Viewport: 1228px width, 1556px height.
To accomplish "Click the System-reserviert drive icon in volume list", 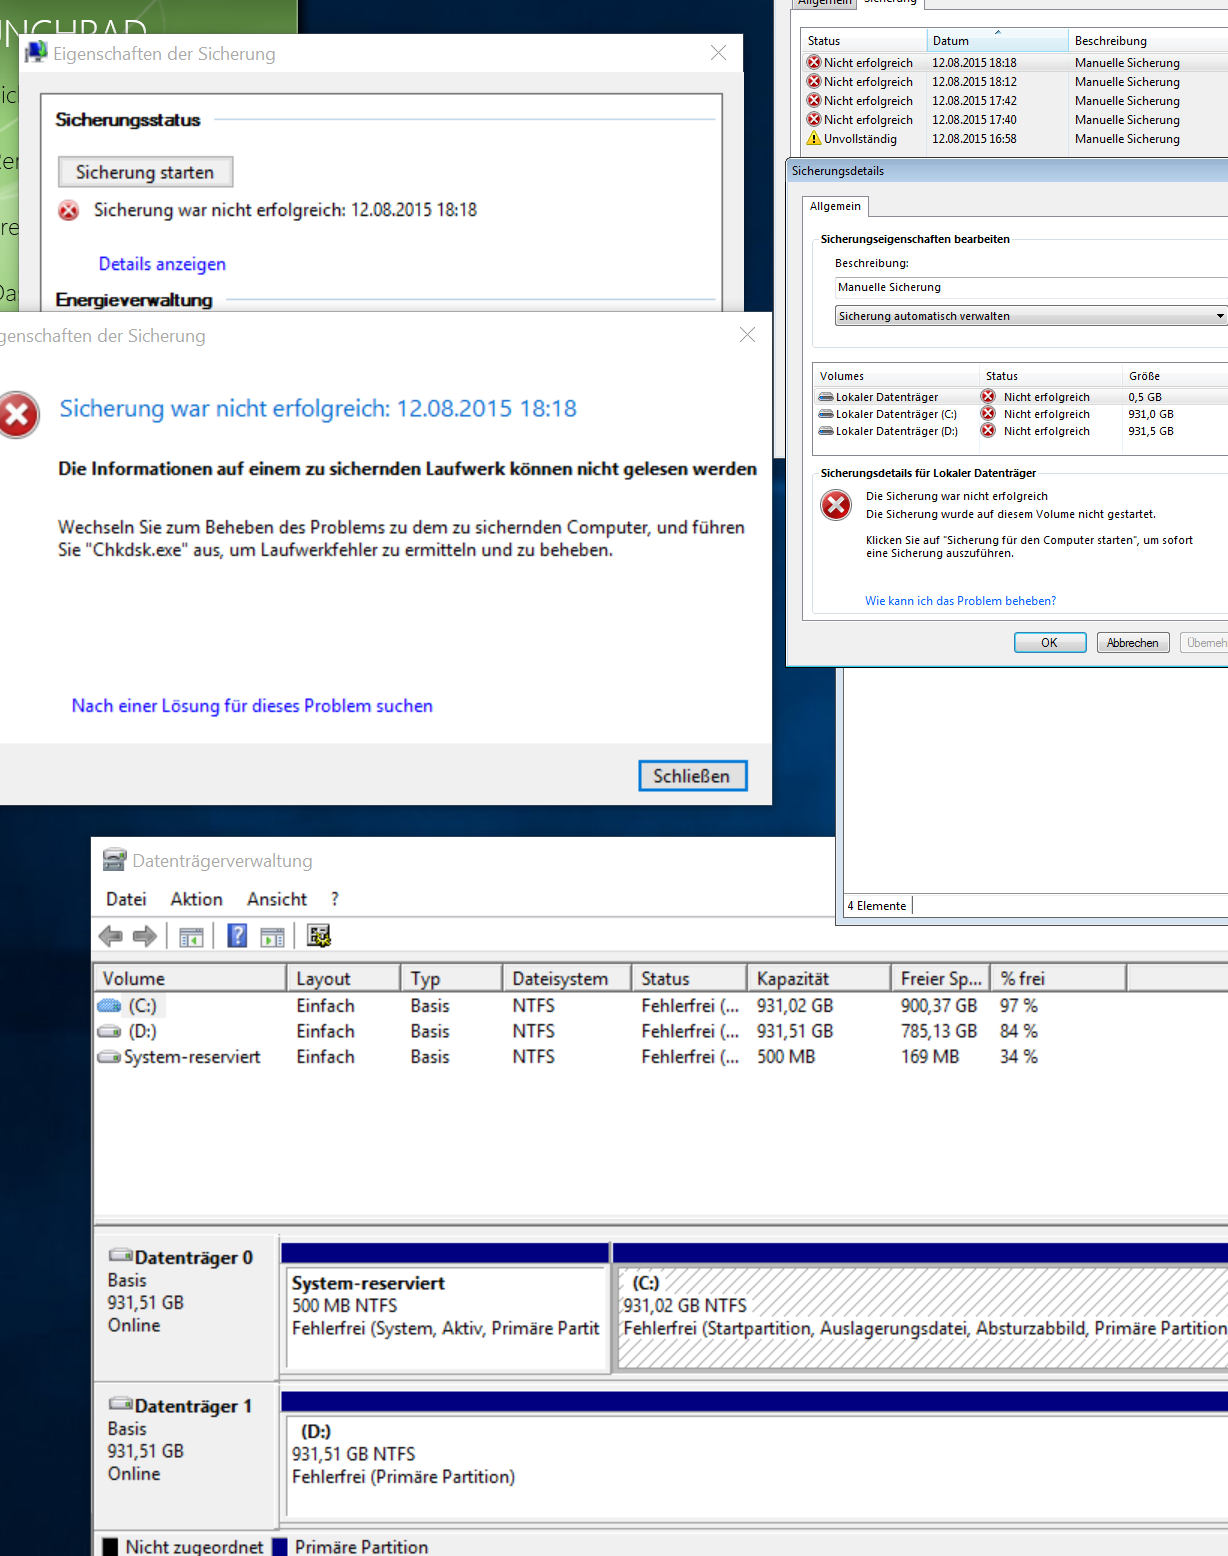I will pyautogui.click(x=109, y=1057).
